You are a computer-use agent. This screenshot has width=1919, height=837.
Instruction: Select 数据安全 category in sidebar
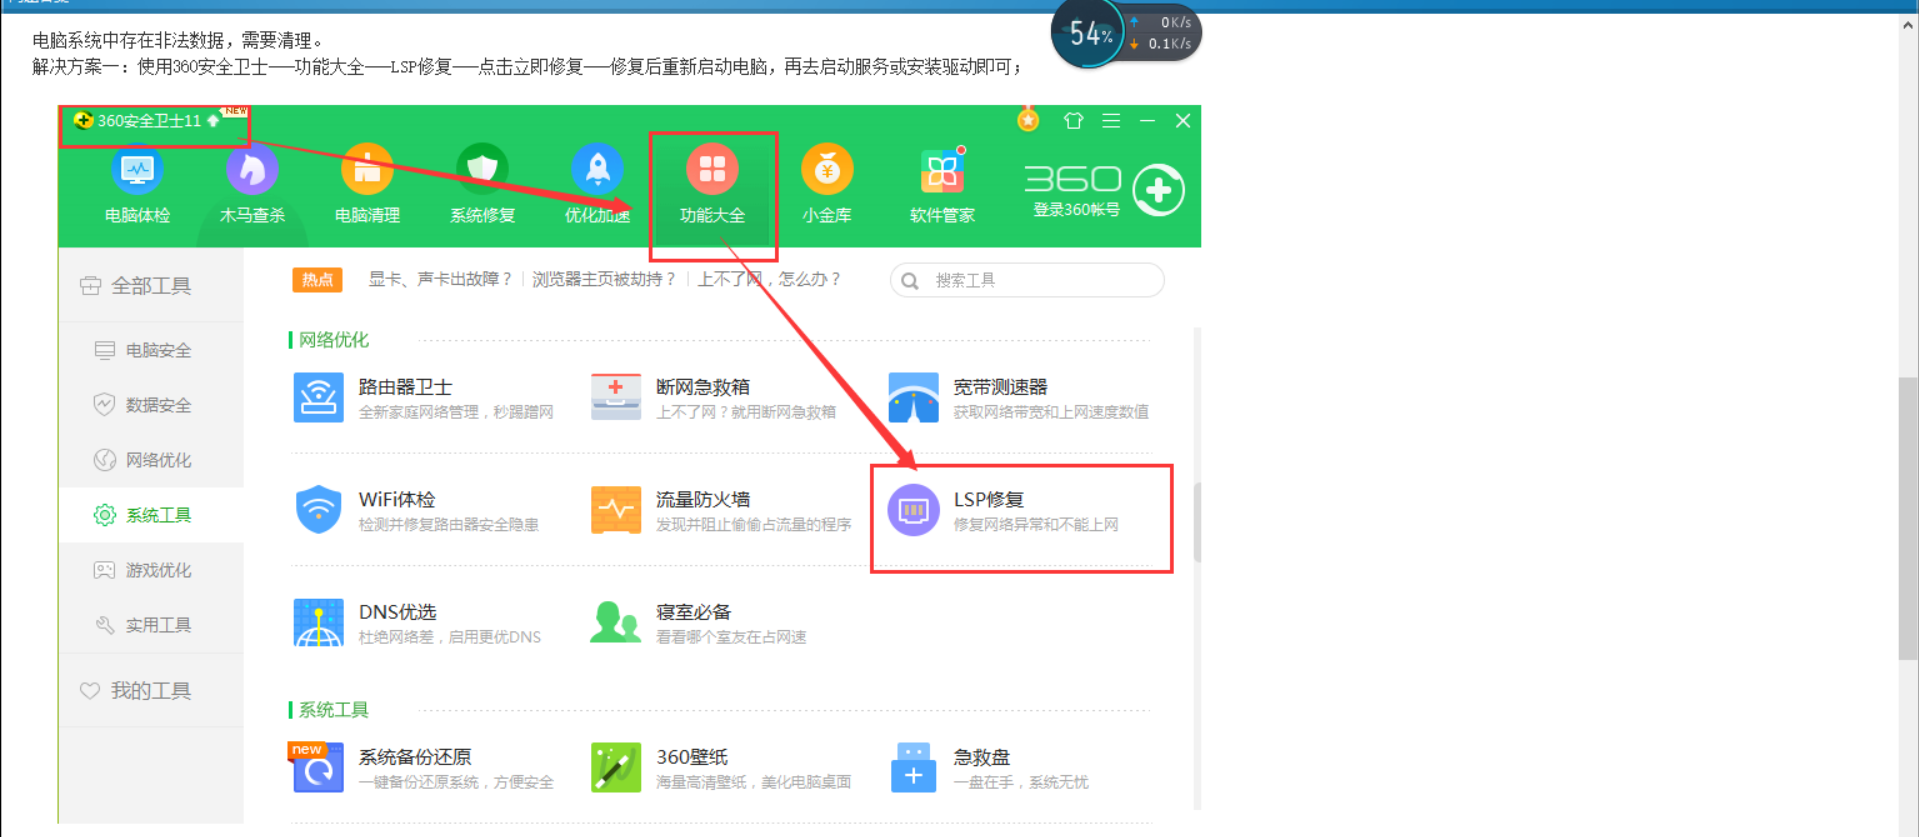(151, 405)
